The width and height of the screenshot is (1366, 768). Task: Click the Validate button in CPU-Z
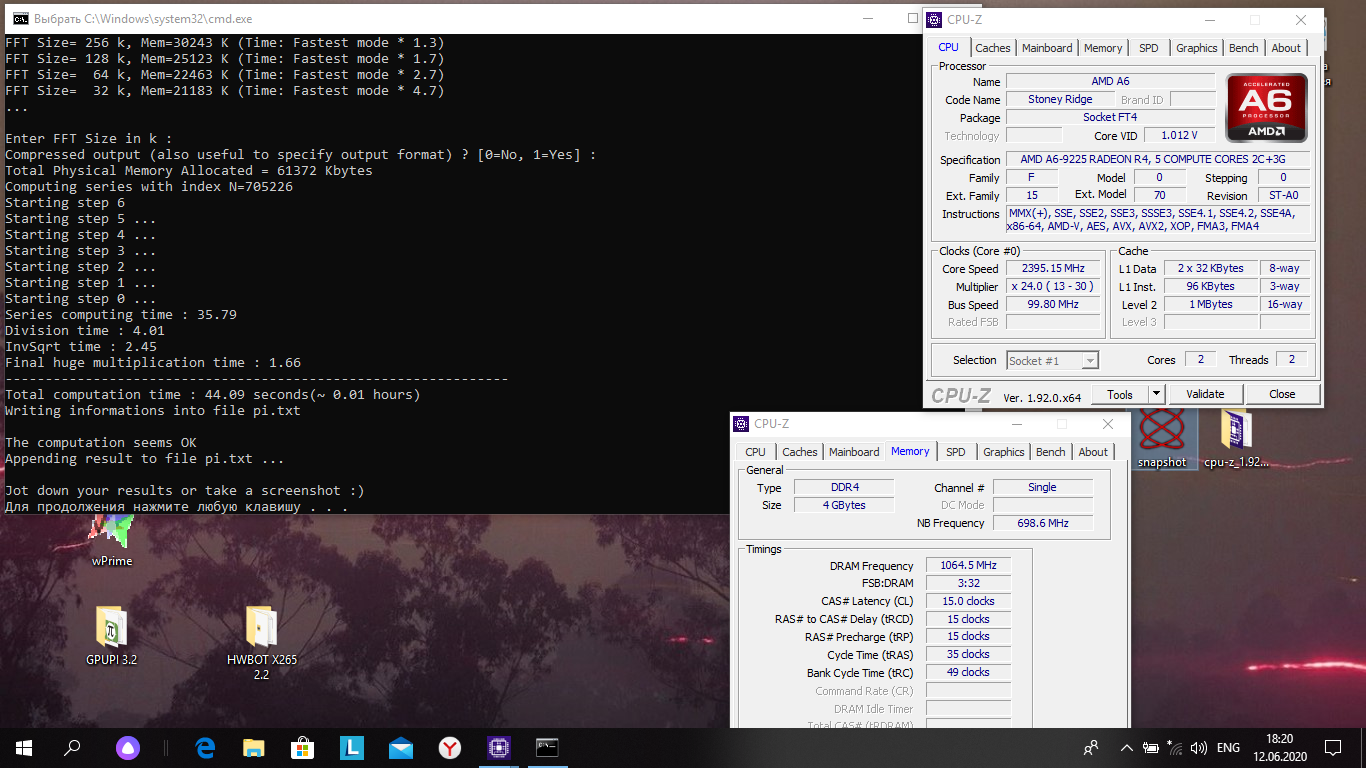(1205, 394)
